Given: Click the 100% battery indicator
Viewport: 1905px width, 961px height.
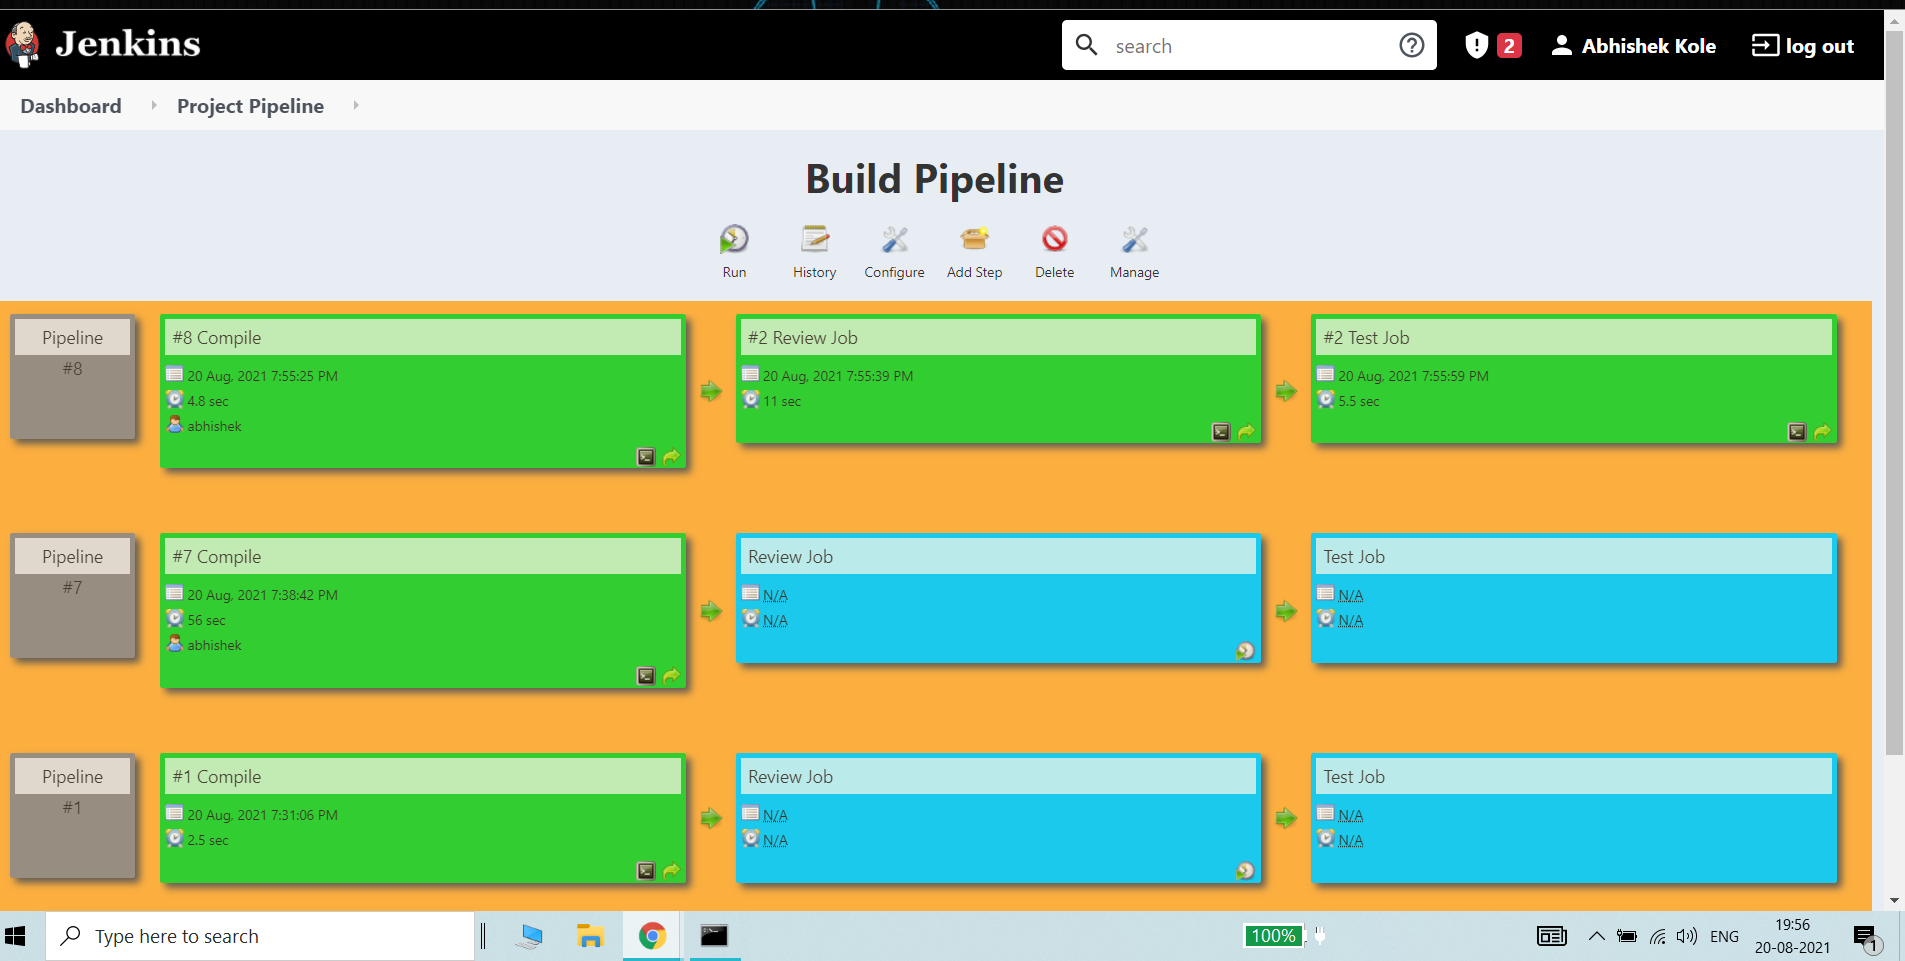Looking at the screenshot, I should click(1272, 936).
